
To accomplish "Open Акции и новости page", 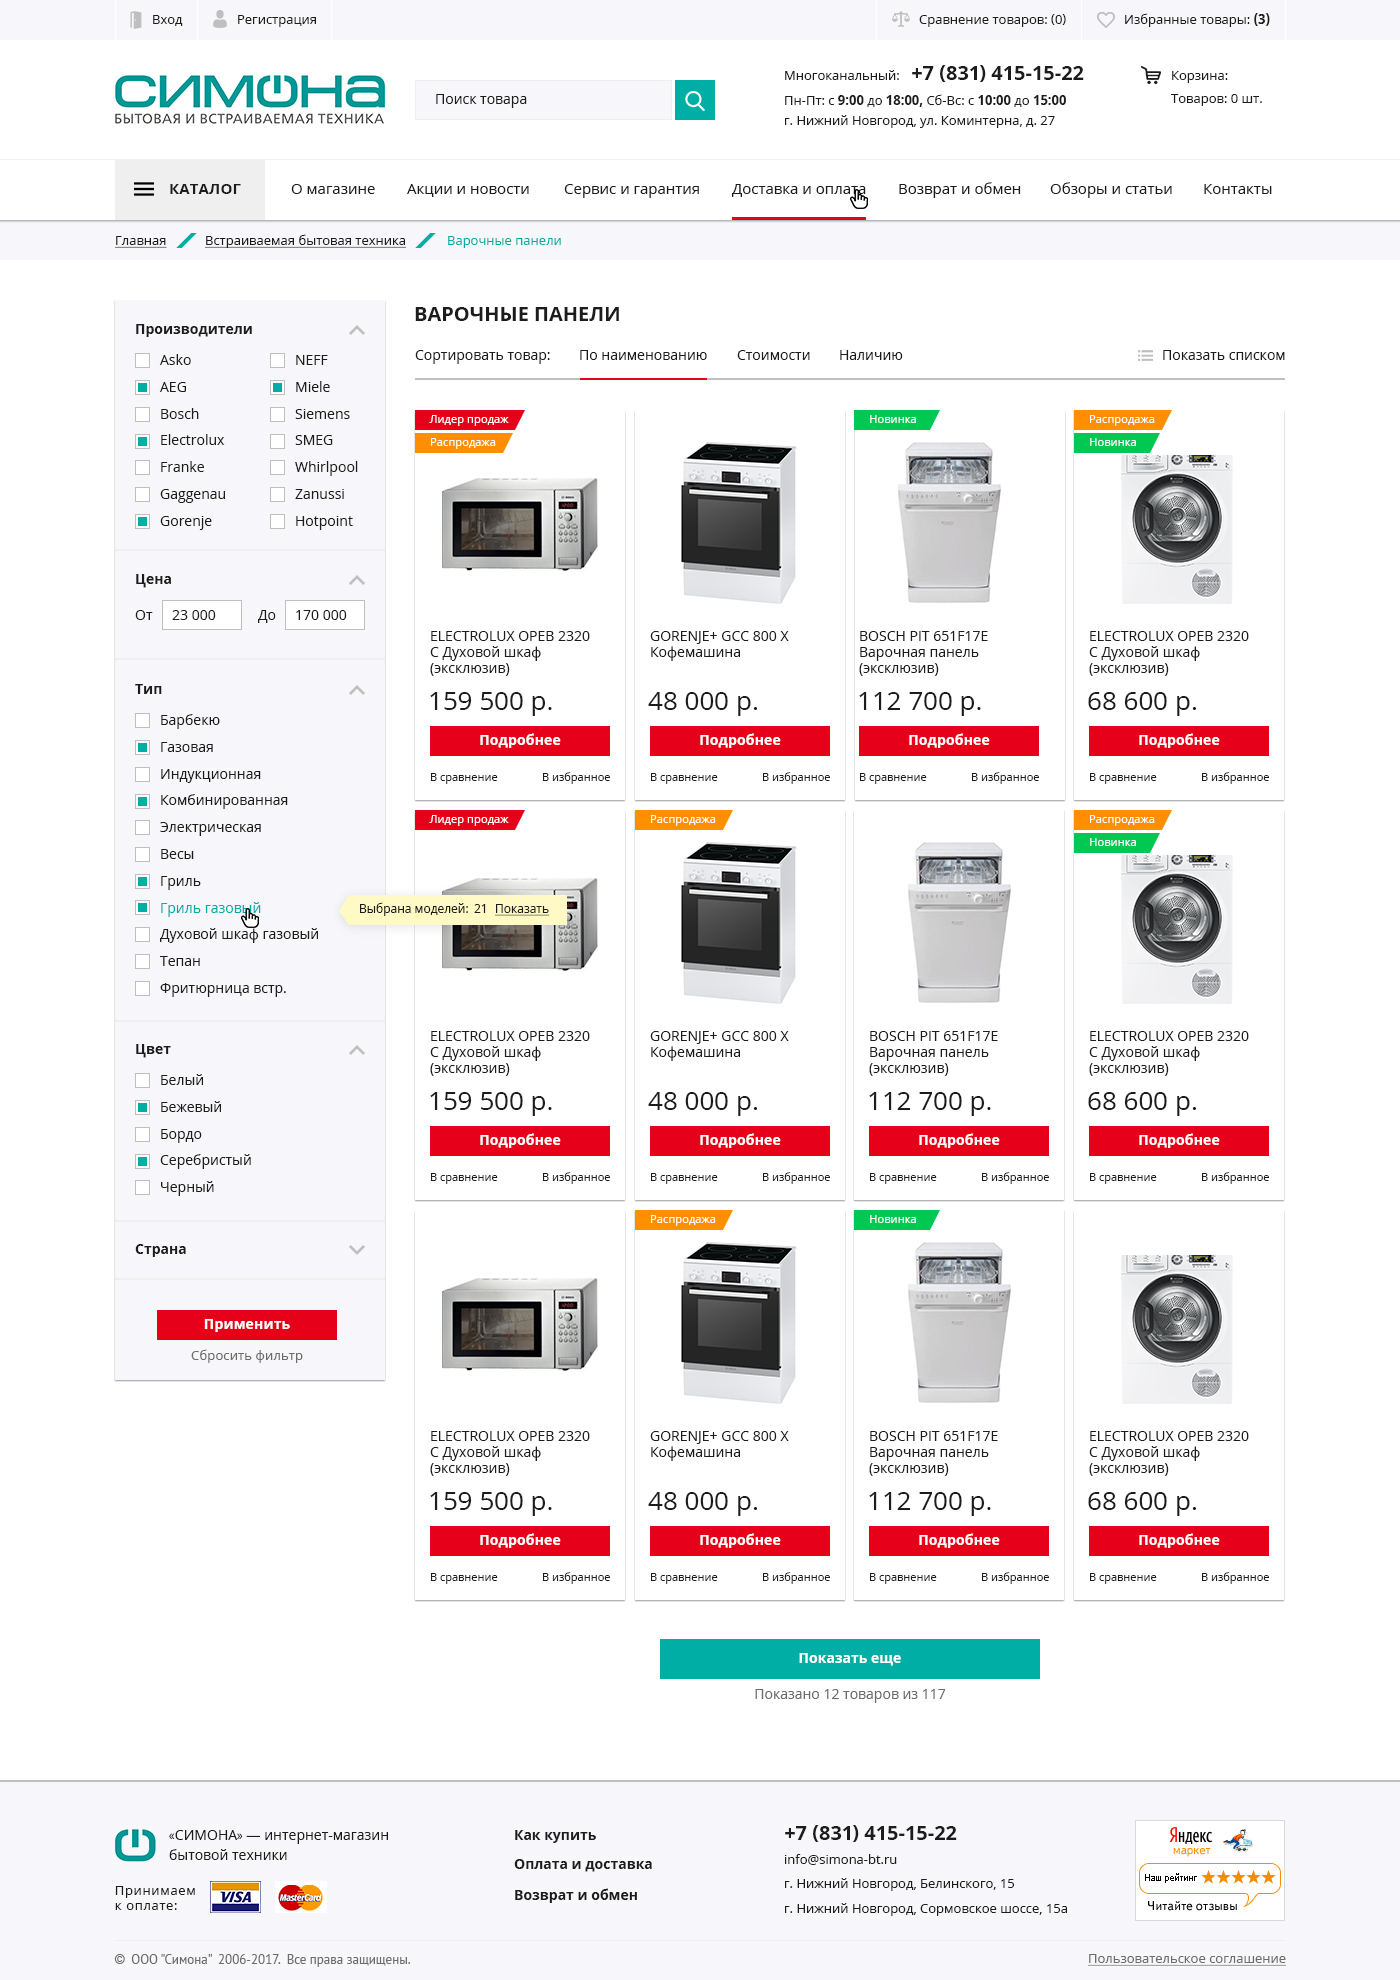I will pos(468,189).
